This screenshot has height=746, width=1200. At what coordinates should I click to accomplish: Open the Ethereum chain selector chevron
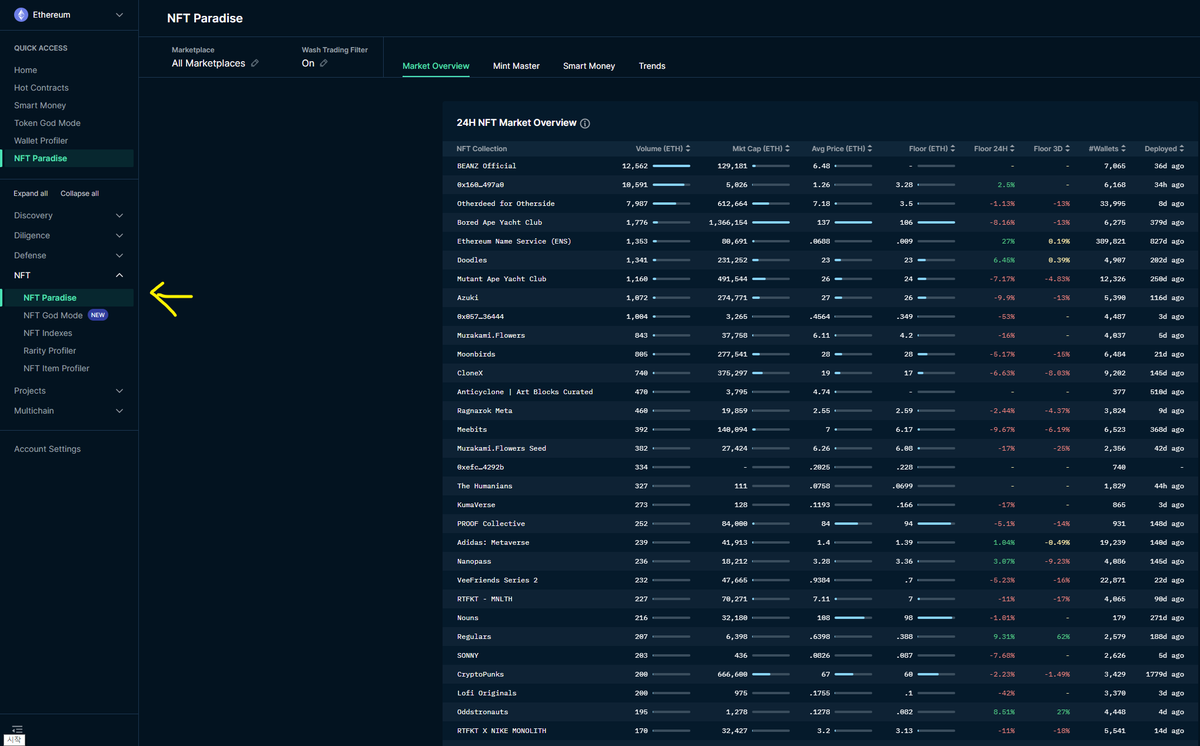120,15
